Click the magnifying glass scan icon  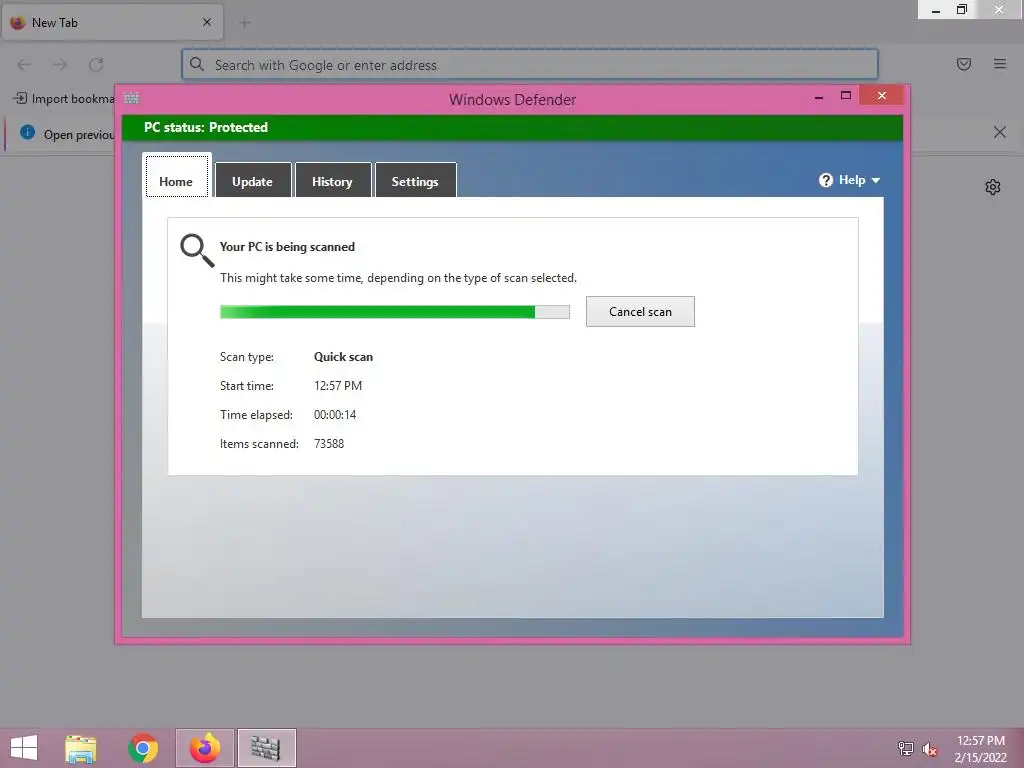[x=197, y=251]
